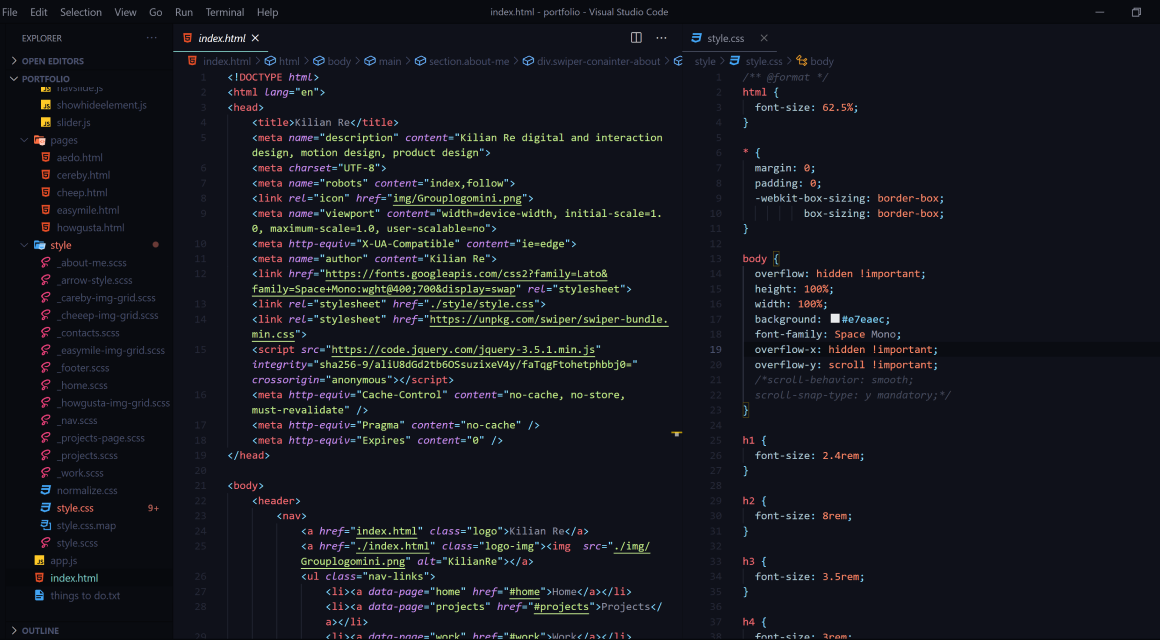The image size is (1160, 640).
Task: Click the aedo.html HTML5 file icon
Action: coord(46,158)
